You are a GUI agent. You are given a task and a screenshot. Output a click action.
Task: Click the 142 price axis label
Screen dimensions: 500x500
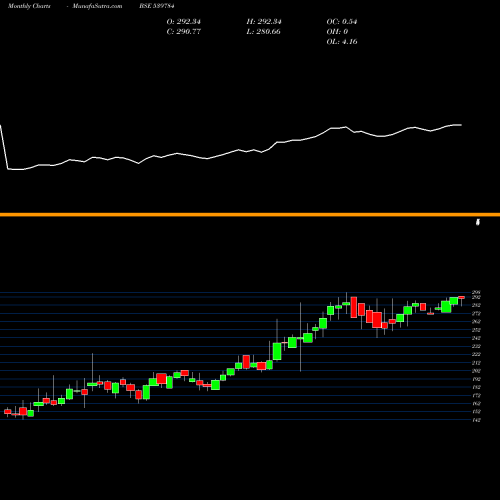pos(476,420)
